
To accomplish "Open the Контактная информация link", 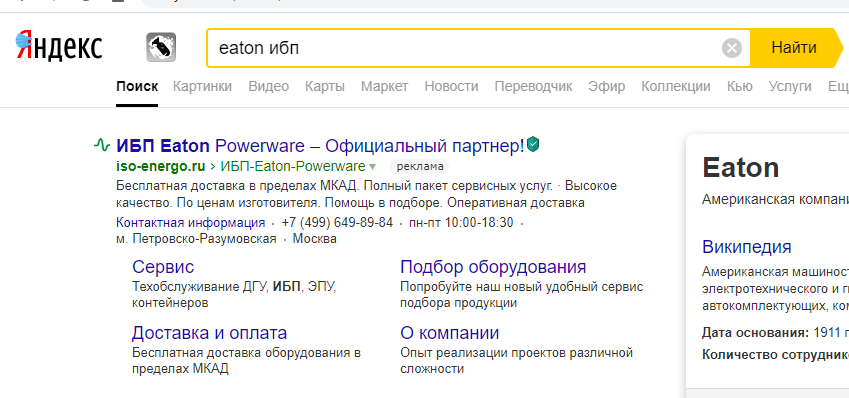I will (191, 223).
